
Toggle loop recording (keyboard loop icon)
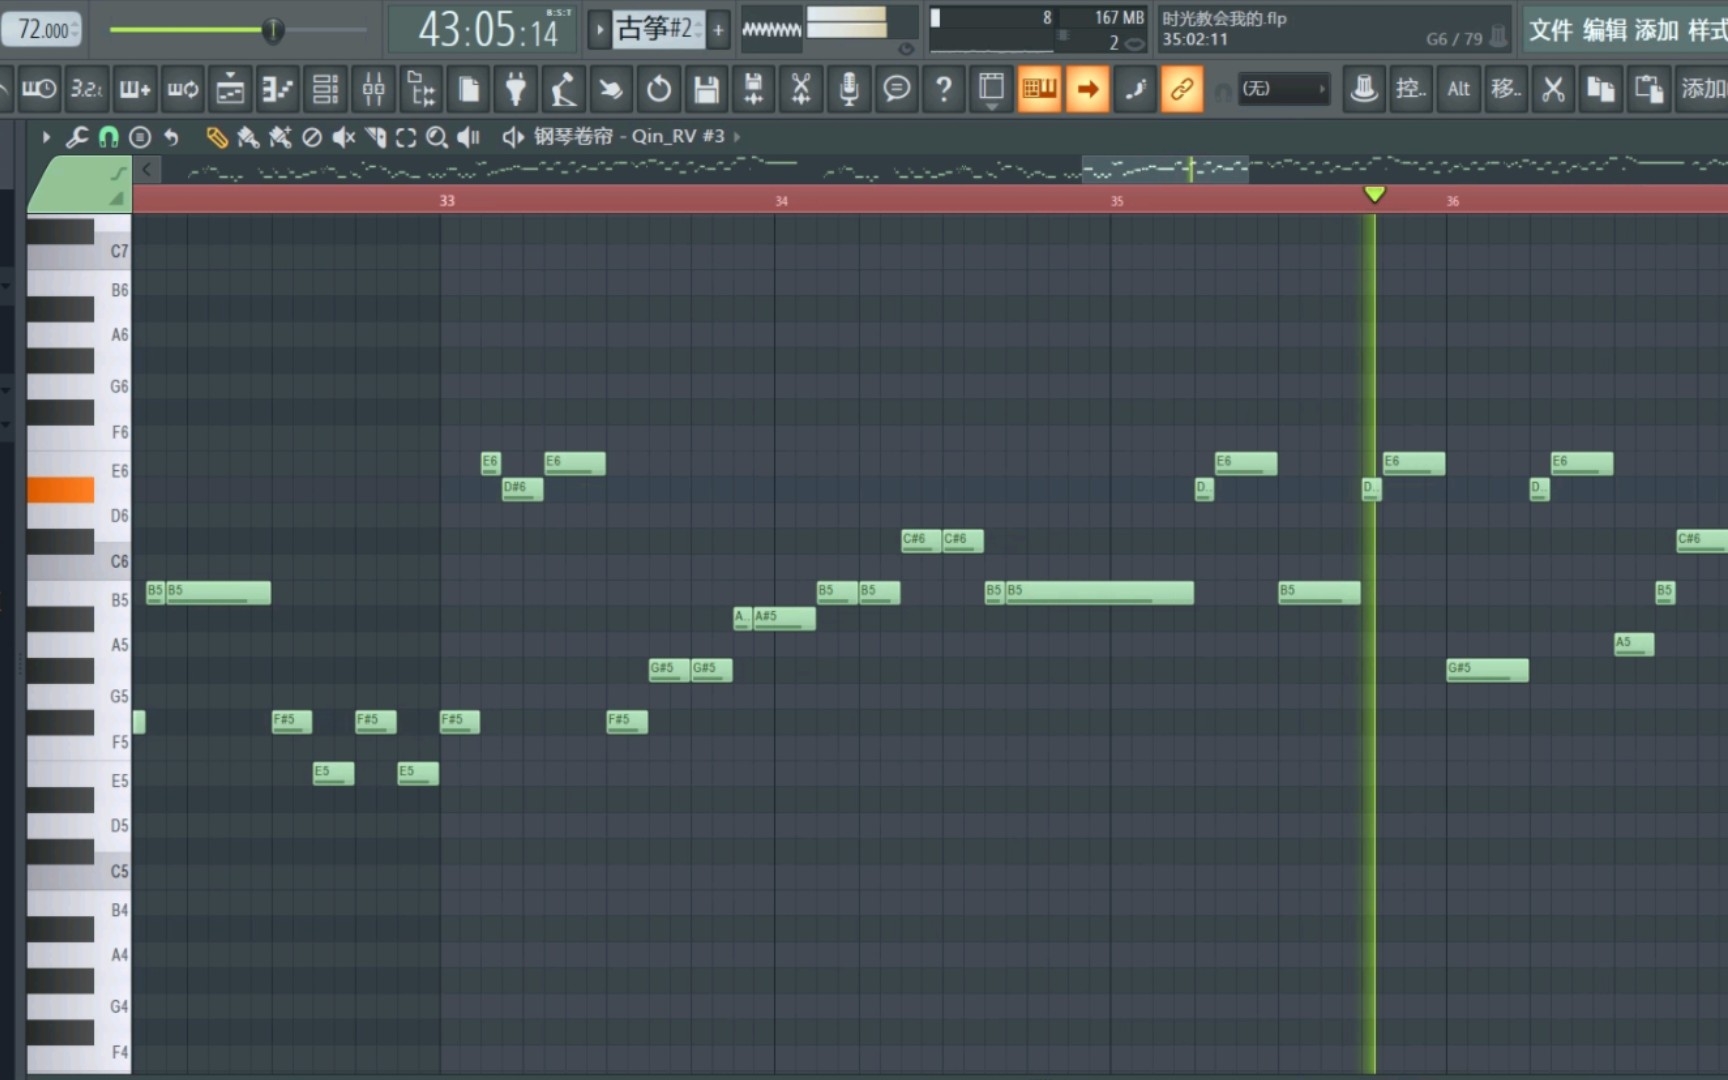coord(182,90)
